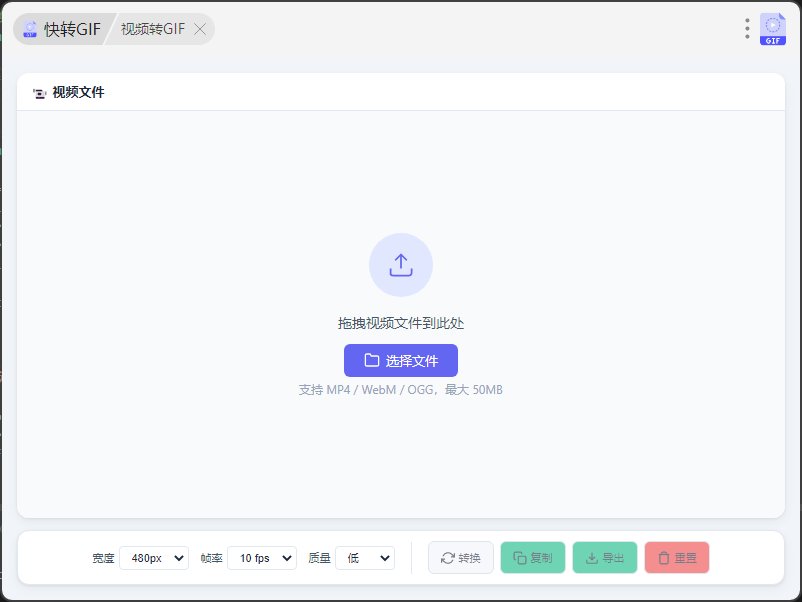This screenshot has width=802, height=602.
Task: Select the 快转GIF title tab text
Action: pyautogui.click(x=72, y=29)
